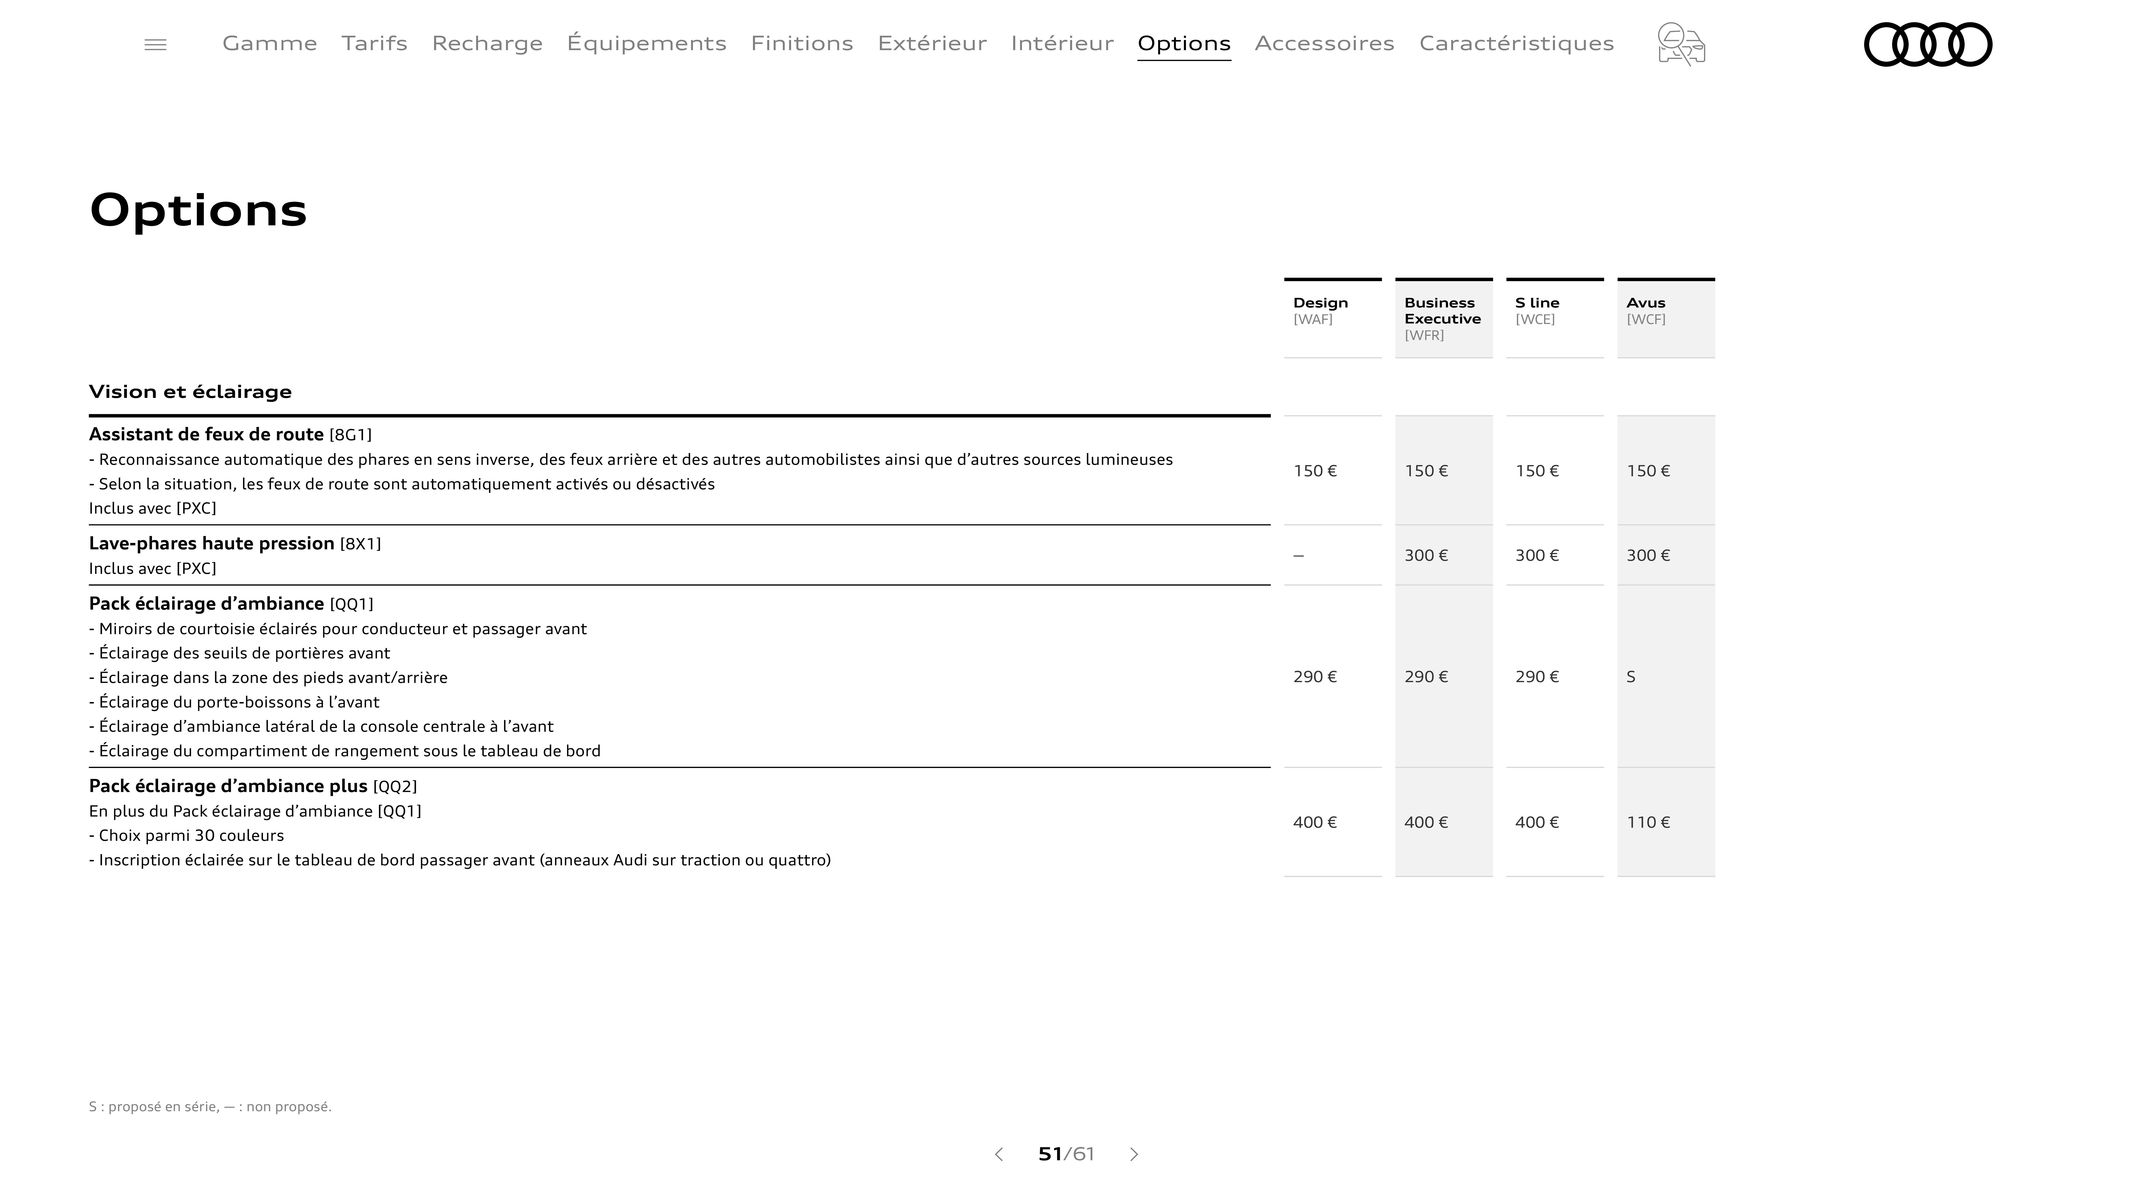2133x1200 pixels.
Task: Open the Finitions tab
Action: [x=802, y=43]
